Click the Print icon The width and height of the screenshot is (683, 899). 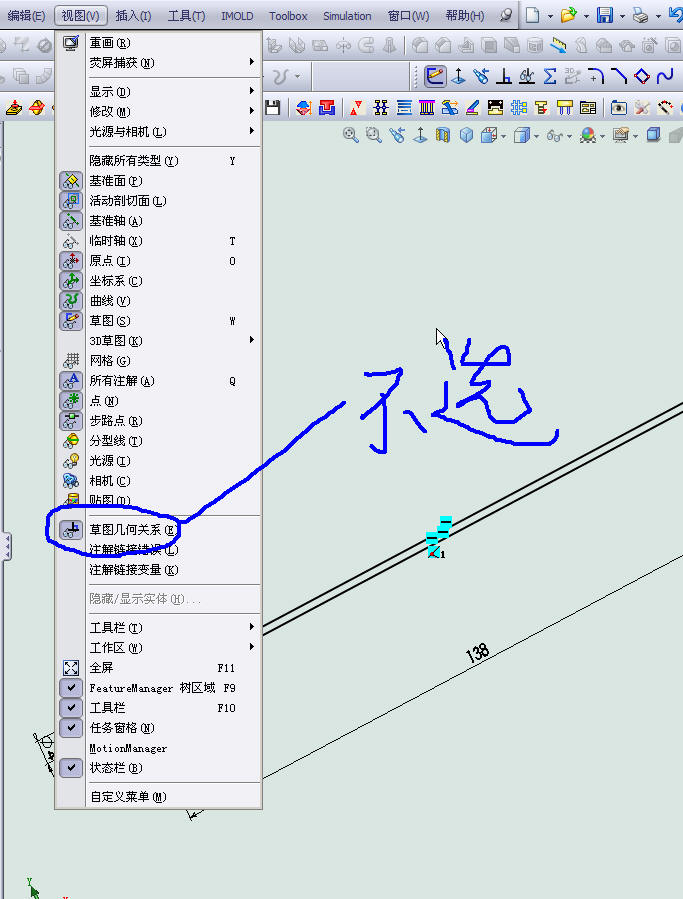click(640, 15)
